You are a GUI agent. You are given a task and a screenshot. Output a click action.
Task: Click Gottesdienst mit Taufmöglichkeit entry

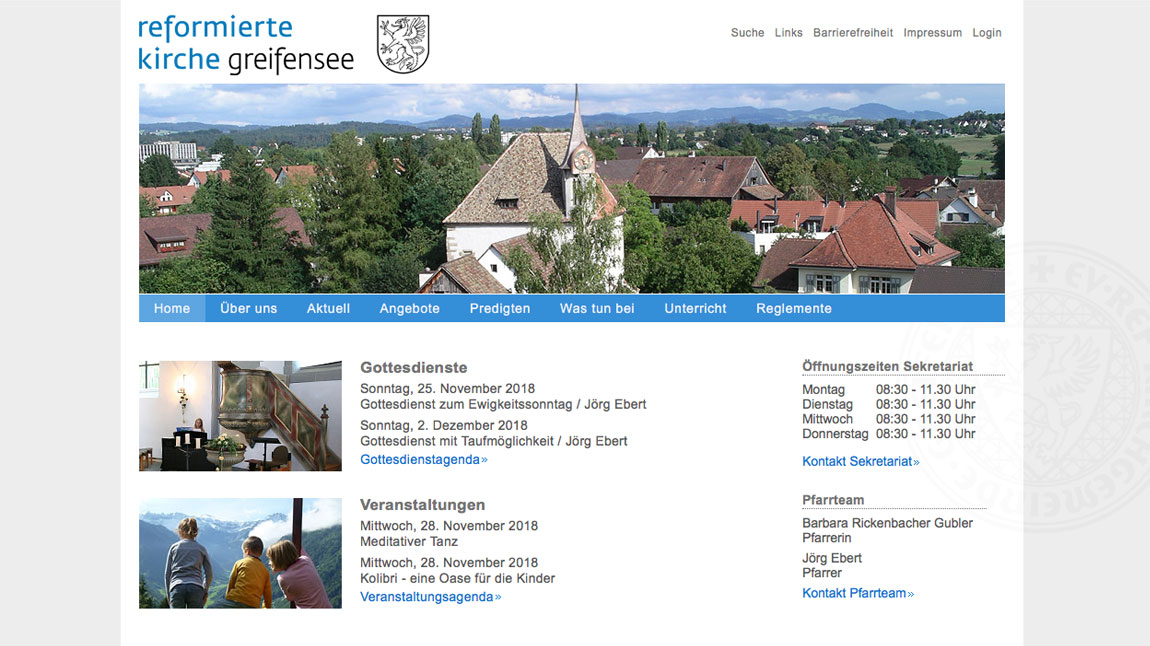pos(494,441)
